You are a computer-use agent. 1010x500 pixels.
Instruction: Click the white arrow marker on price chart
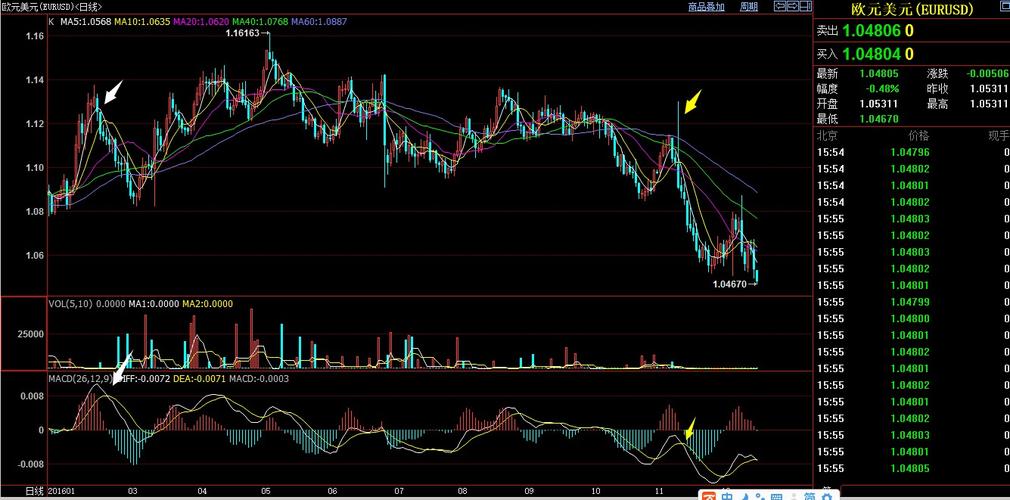point(113,92)
